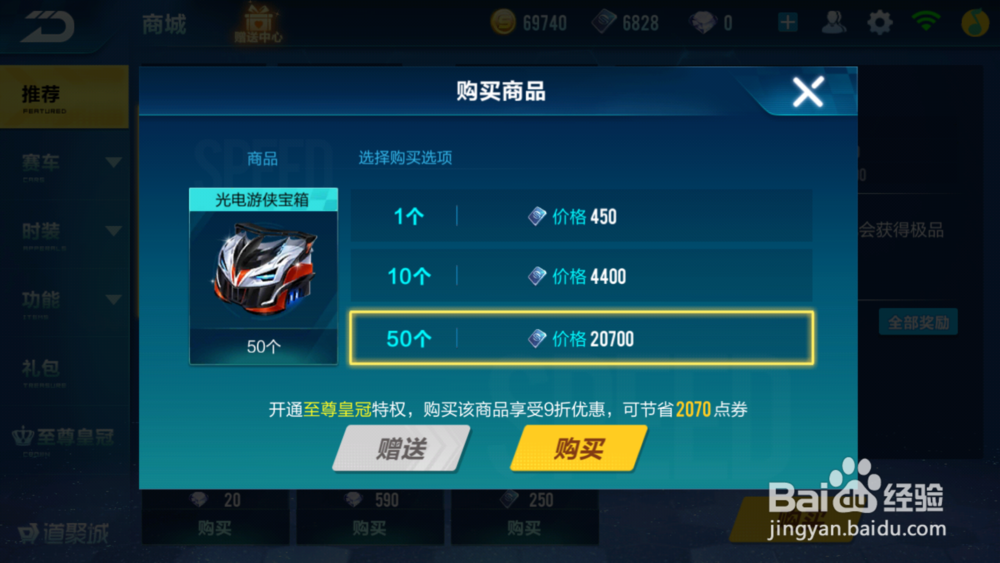Open the gift center icon

(x=258, y=23)
